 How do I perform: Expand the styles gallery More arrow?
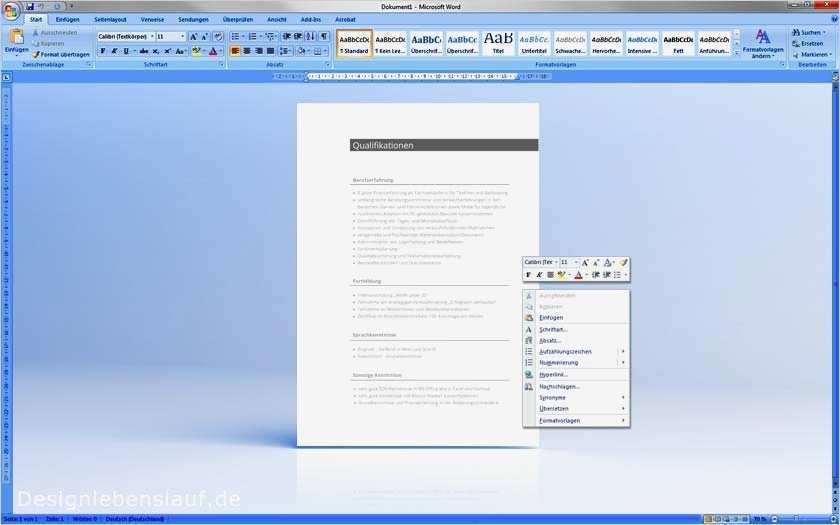coord(737,52)
